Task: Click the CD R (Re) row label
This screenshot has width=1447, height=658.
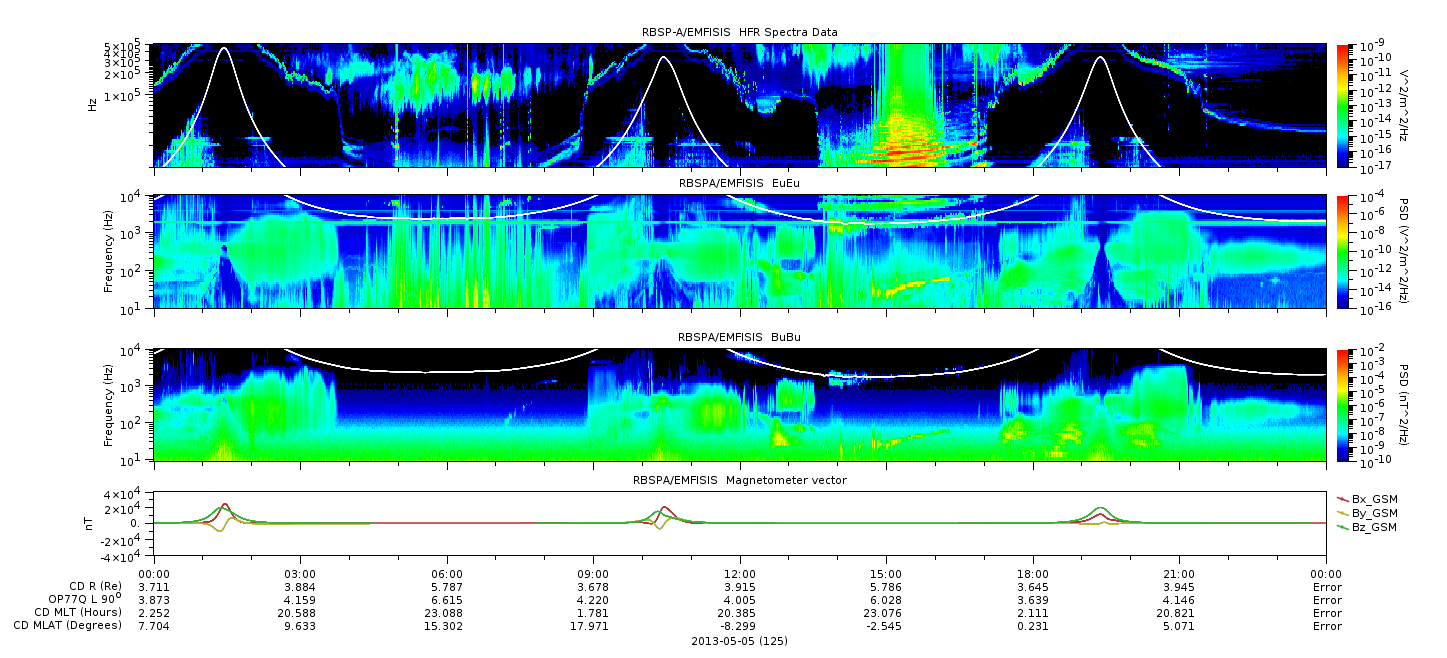Action: [96, 586]
